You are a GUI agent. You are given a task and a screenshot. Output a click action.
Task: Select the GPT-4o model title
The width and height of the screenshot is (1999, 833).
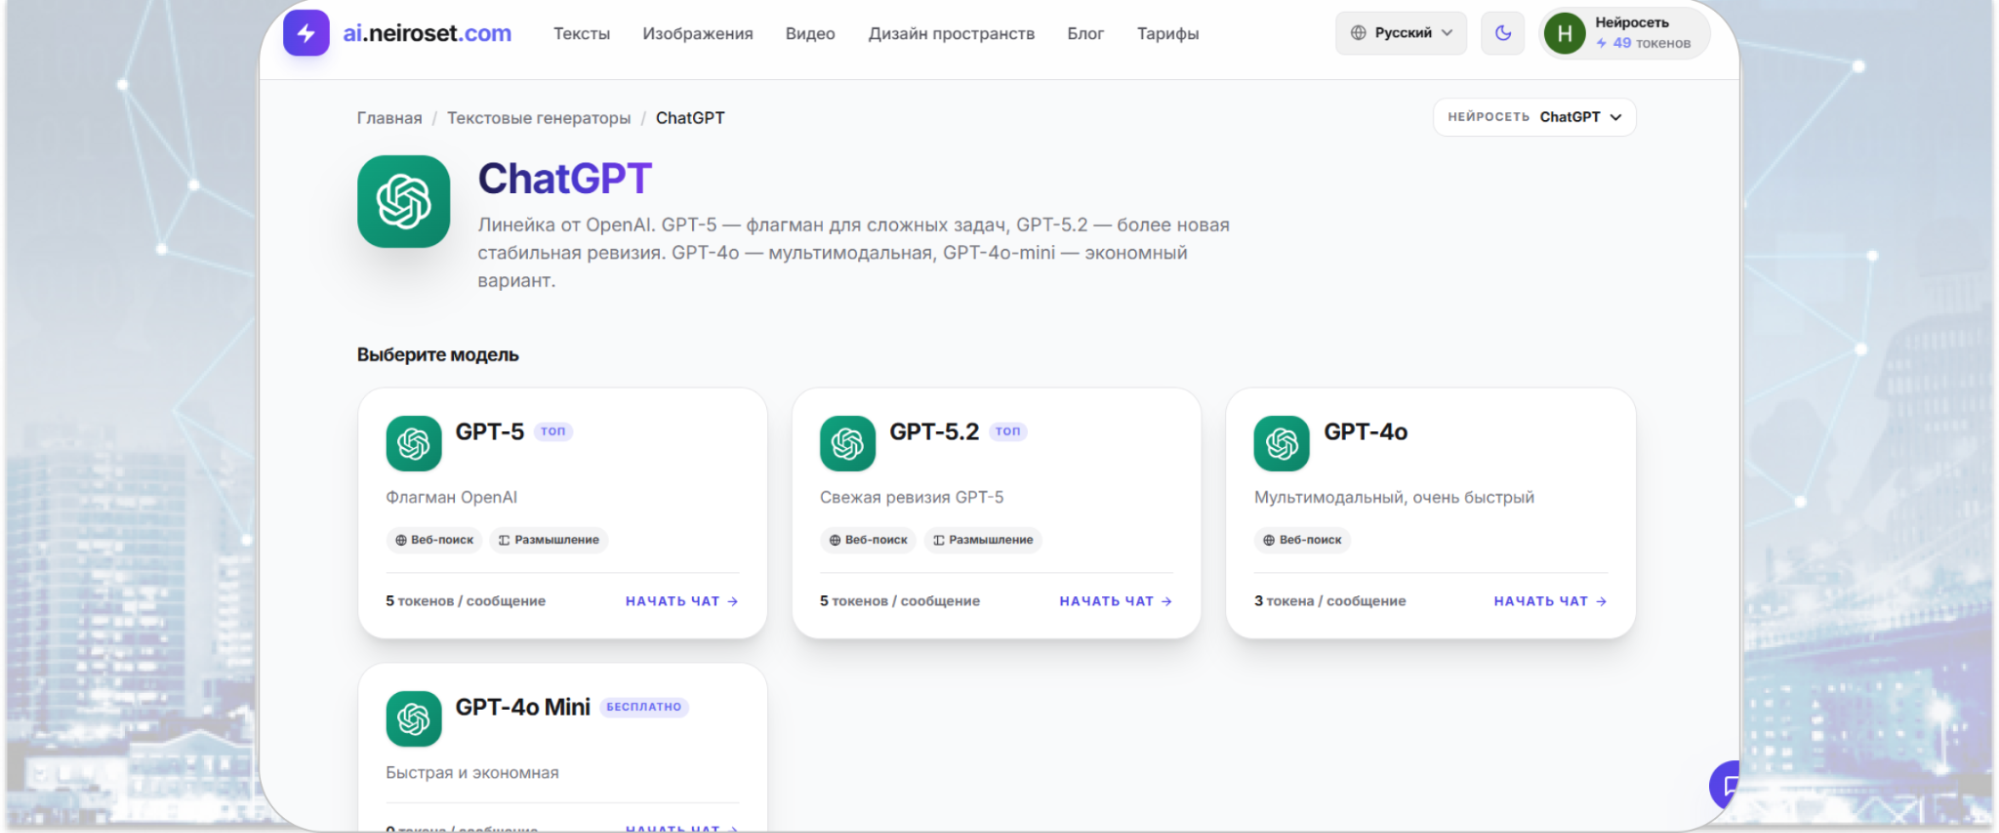(1366, 432)
